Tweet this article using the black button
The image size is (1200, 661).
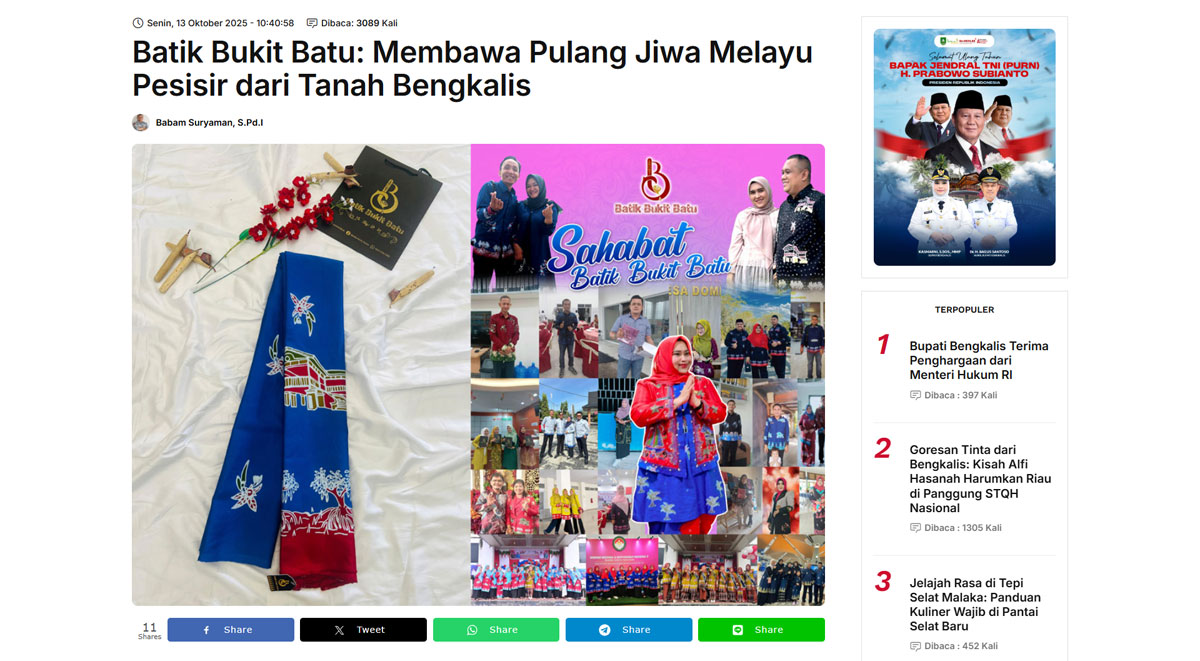click(363, 630)
